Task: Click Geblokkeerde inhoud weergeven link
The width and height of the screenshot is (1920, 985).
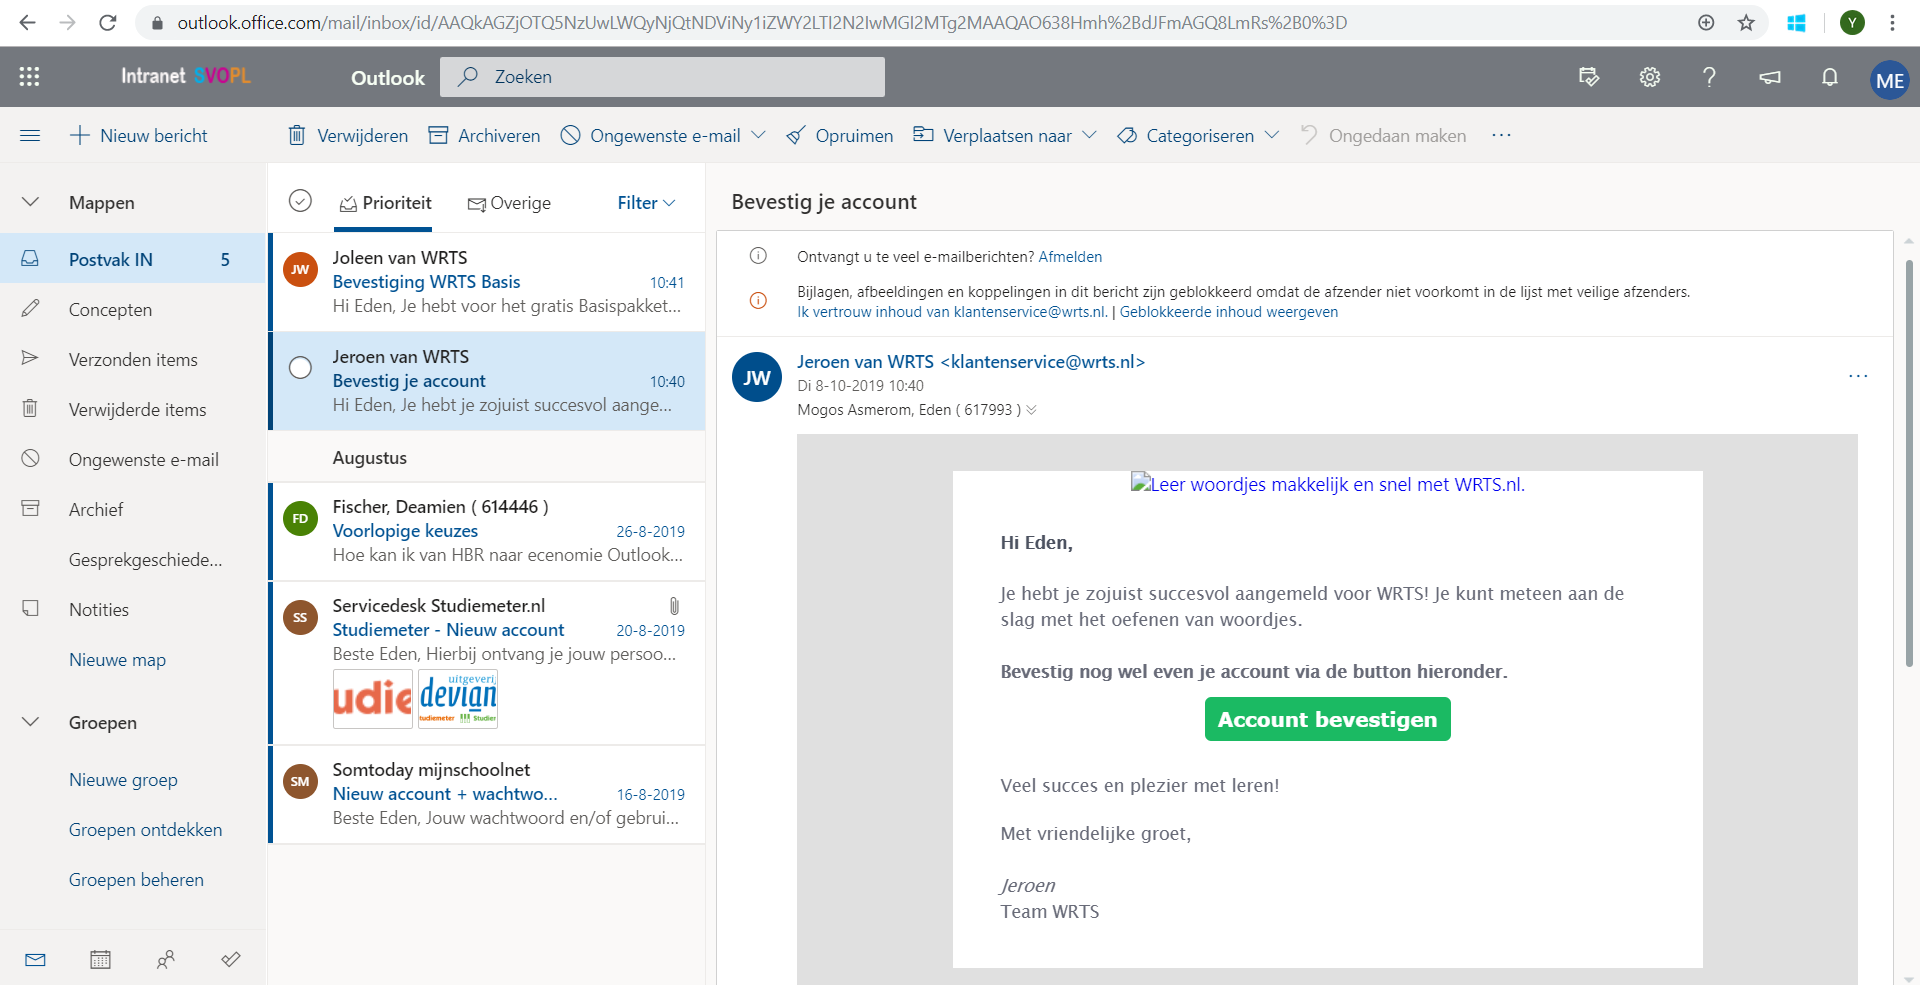Action: point(1228,312)
